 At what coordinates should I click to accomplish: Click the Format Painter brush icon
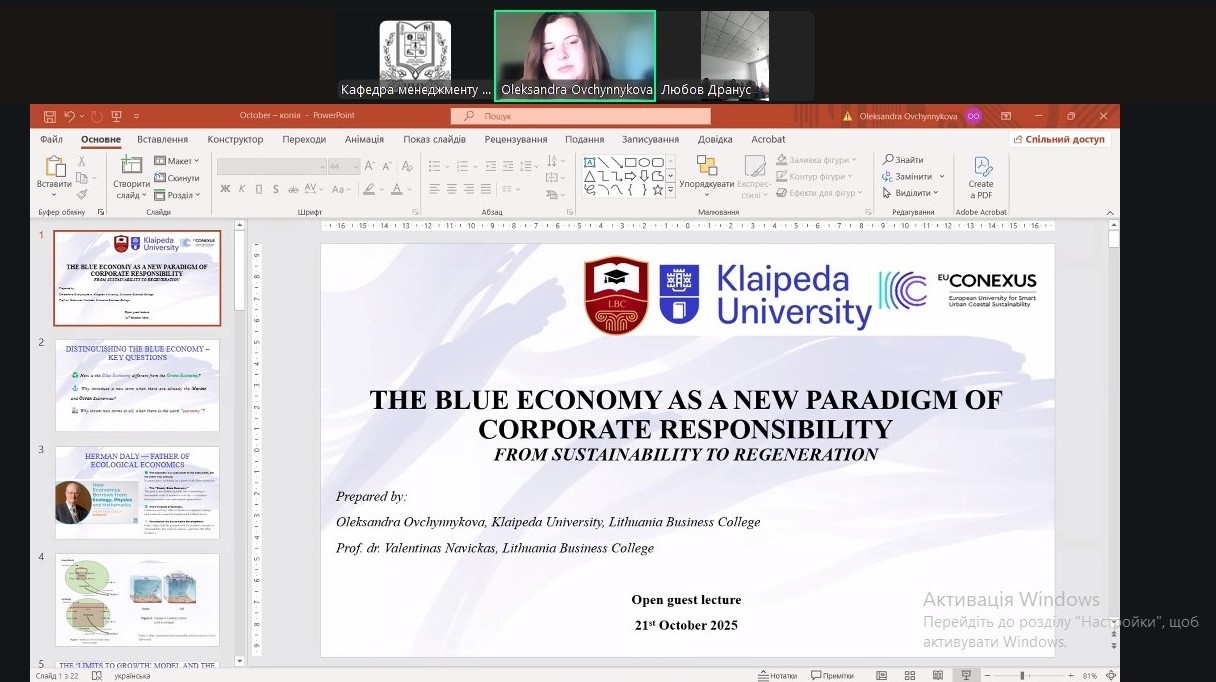pos(82,194)
